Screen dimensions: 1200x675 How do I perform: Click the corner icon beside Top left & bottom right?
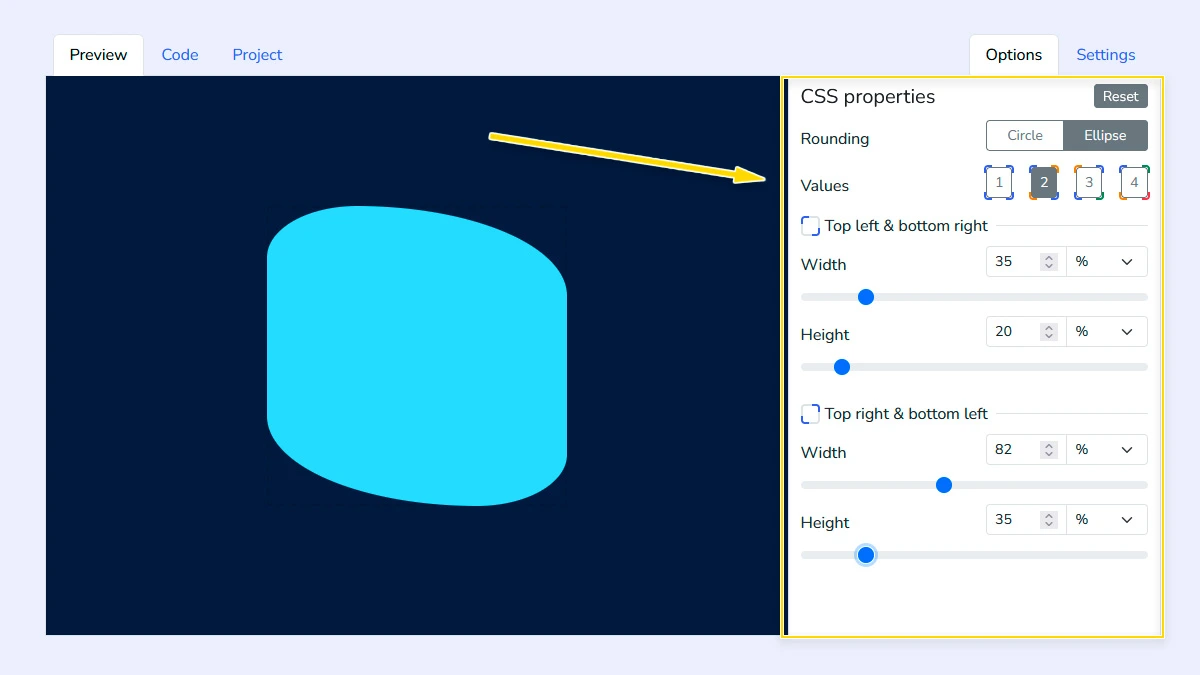810,226
